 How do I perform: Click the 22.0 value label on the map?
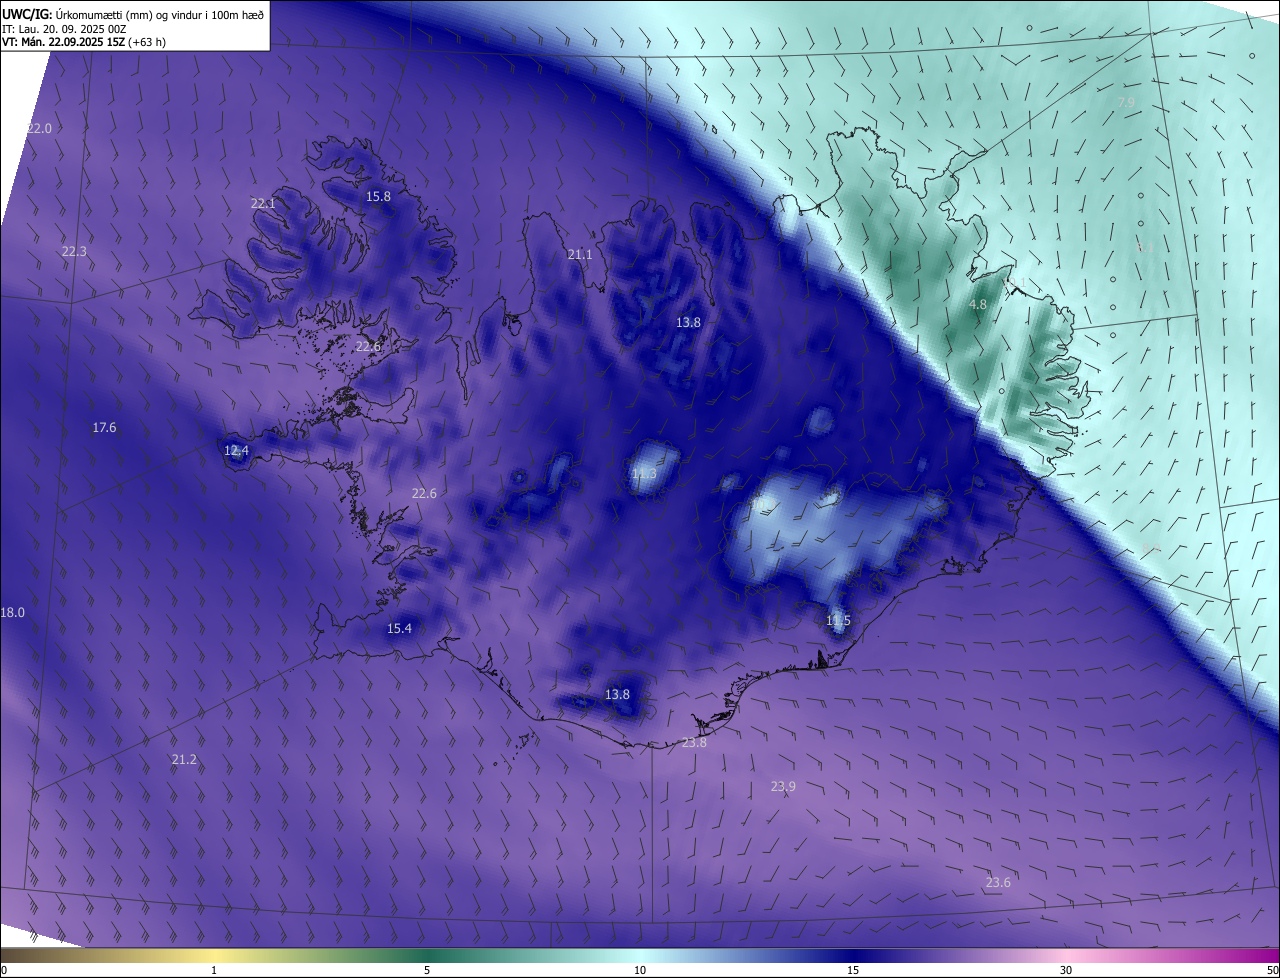pos(39,128)
